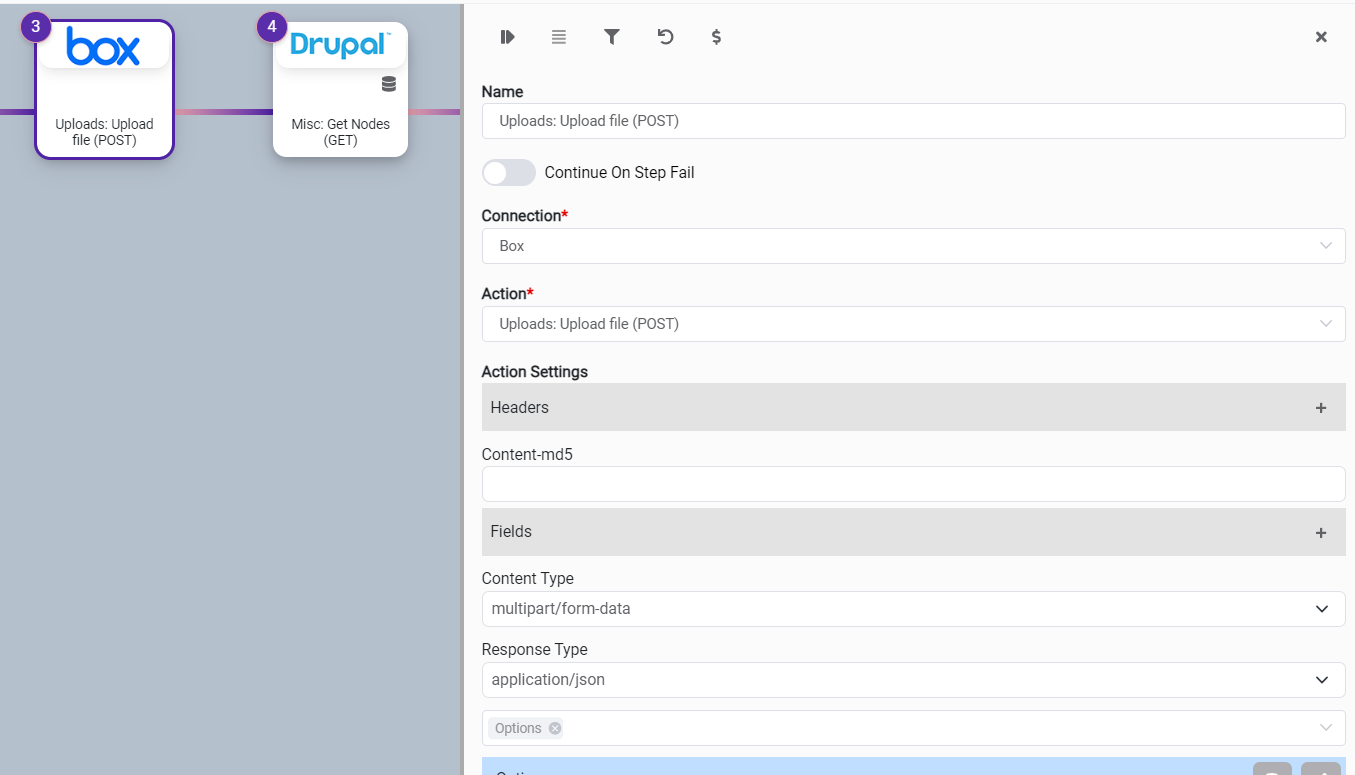Expand the Response Type dropdown
The height and width of the screenshot is (775, 1355).
click(x=913, y=680)
